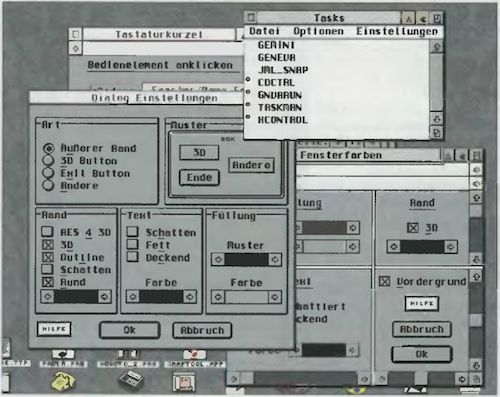Click the HILFE icon in Dialog Einstellungen
Image resolution: width=500 pixels, height=397 pixels.
(x=54, y=329)
